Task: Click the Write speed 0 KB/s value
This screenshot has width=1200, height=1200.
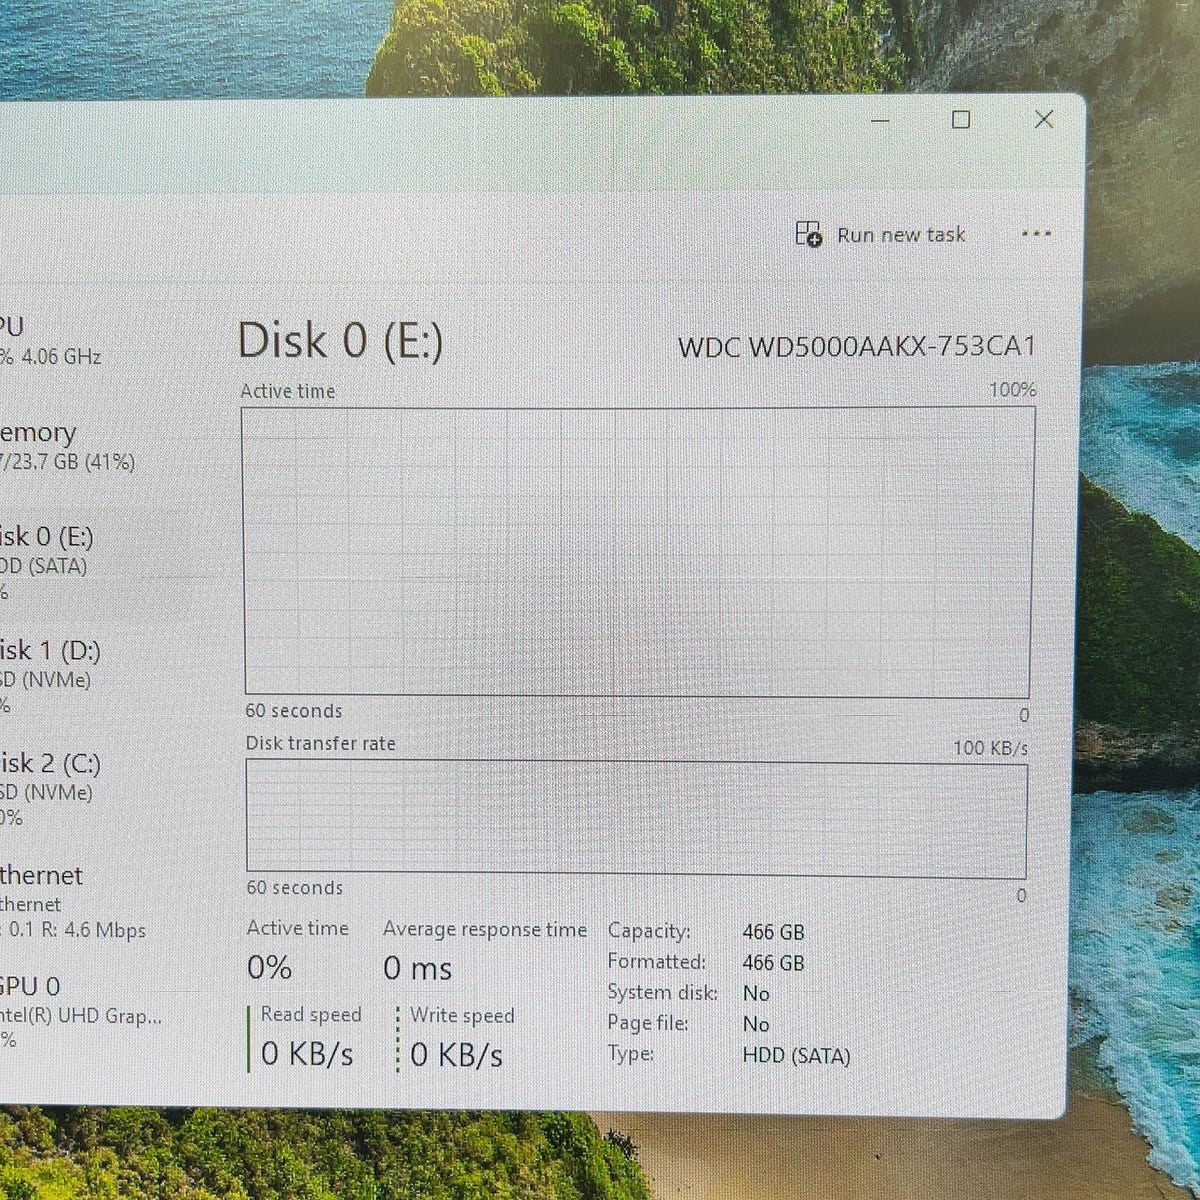Action: [456, 1055]
